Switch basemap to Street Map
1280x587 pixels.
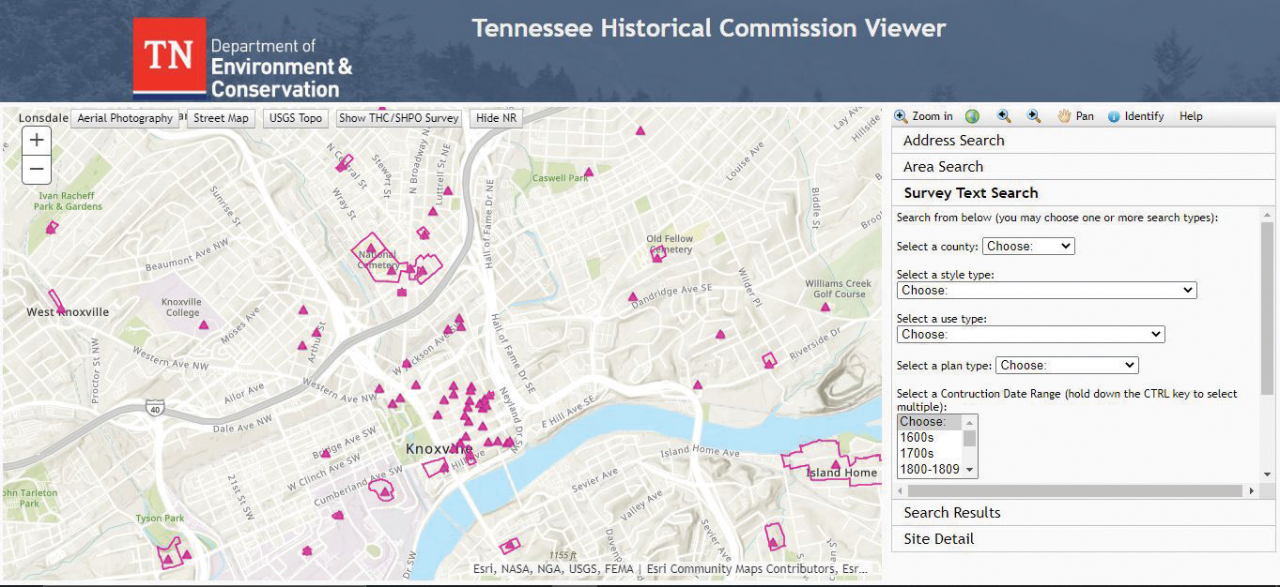[221, 118]
